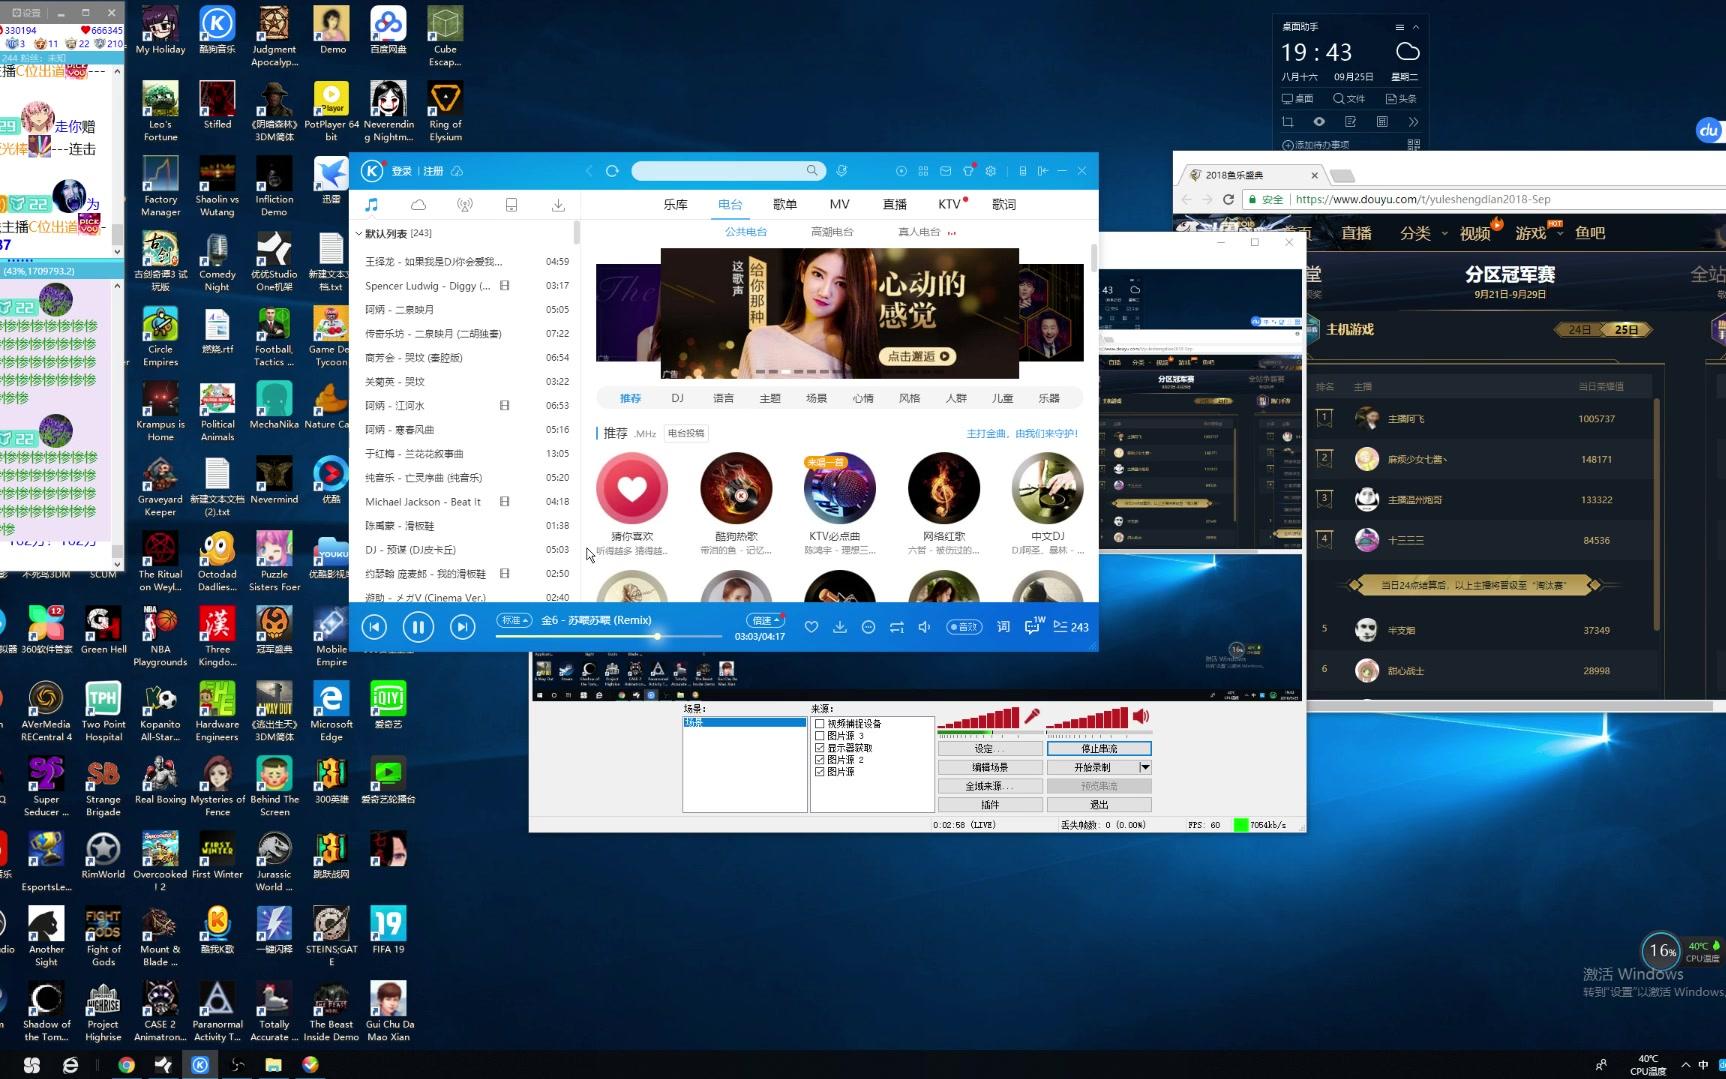Switch to the 直播 tab in KuGou

tap(894, 204)
